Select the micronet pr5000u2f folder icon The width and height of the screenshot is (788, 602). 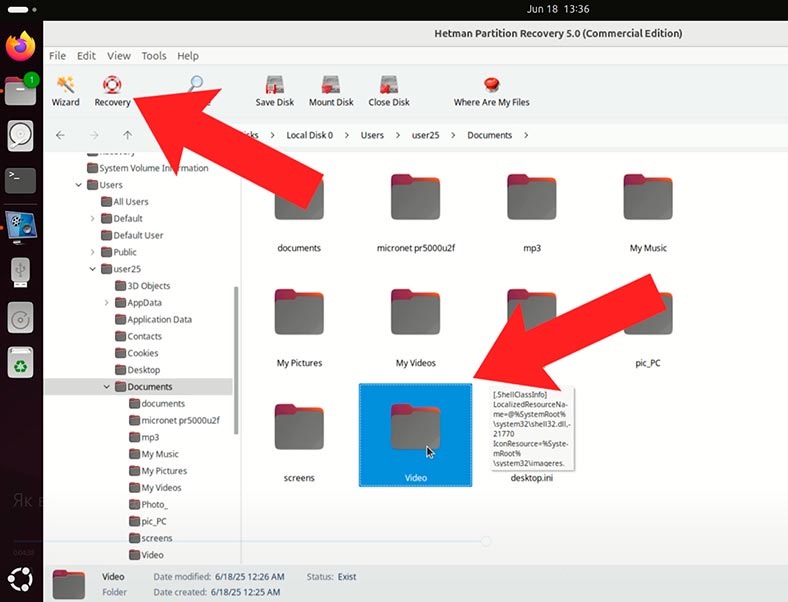415,197
